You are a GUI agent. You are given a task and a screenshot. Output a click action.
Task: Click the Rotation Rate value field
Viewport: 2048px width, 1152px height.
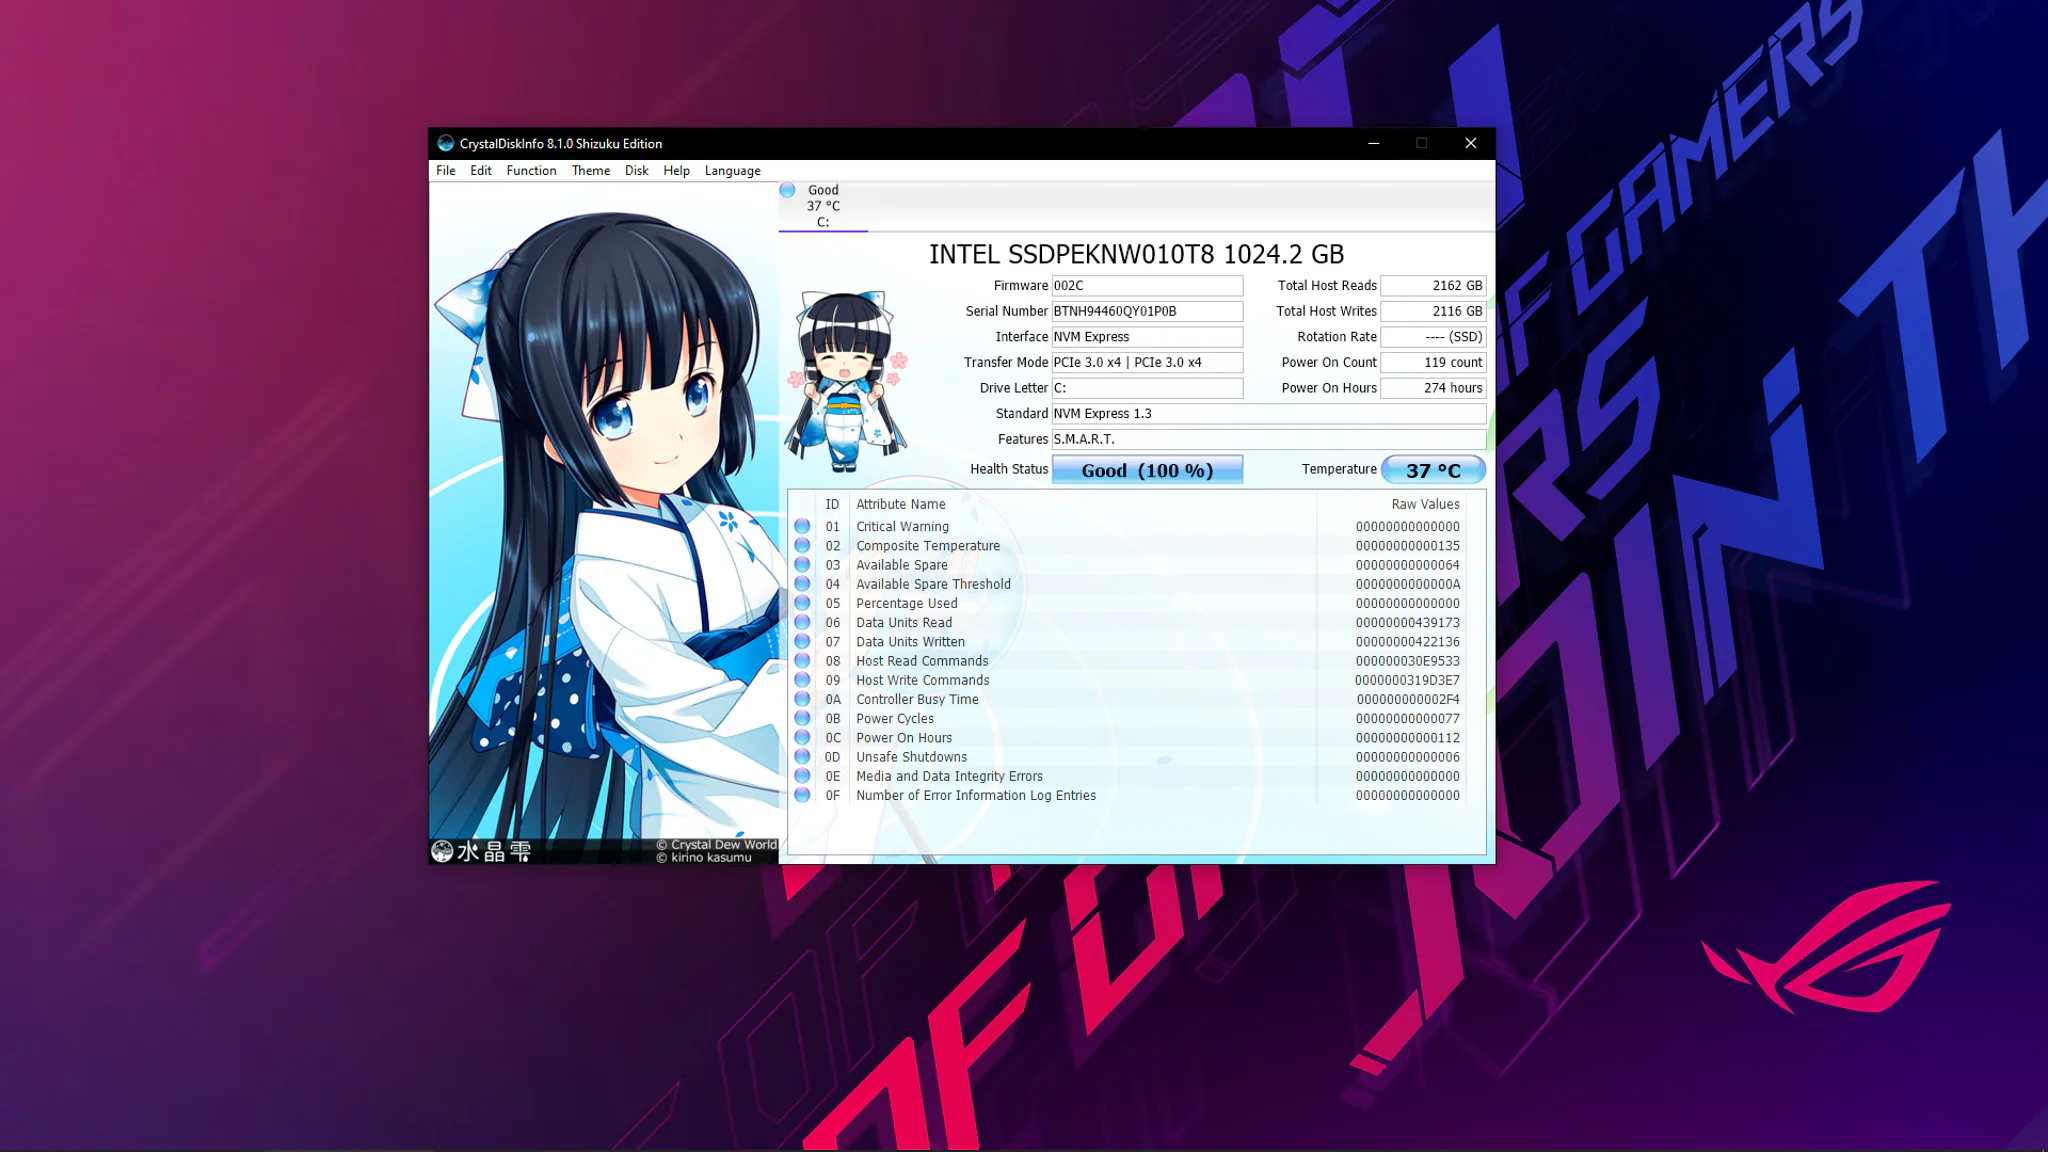click(x=1433, y=337)
